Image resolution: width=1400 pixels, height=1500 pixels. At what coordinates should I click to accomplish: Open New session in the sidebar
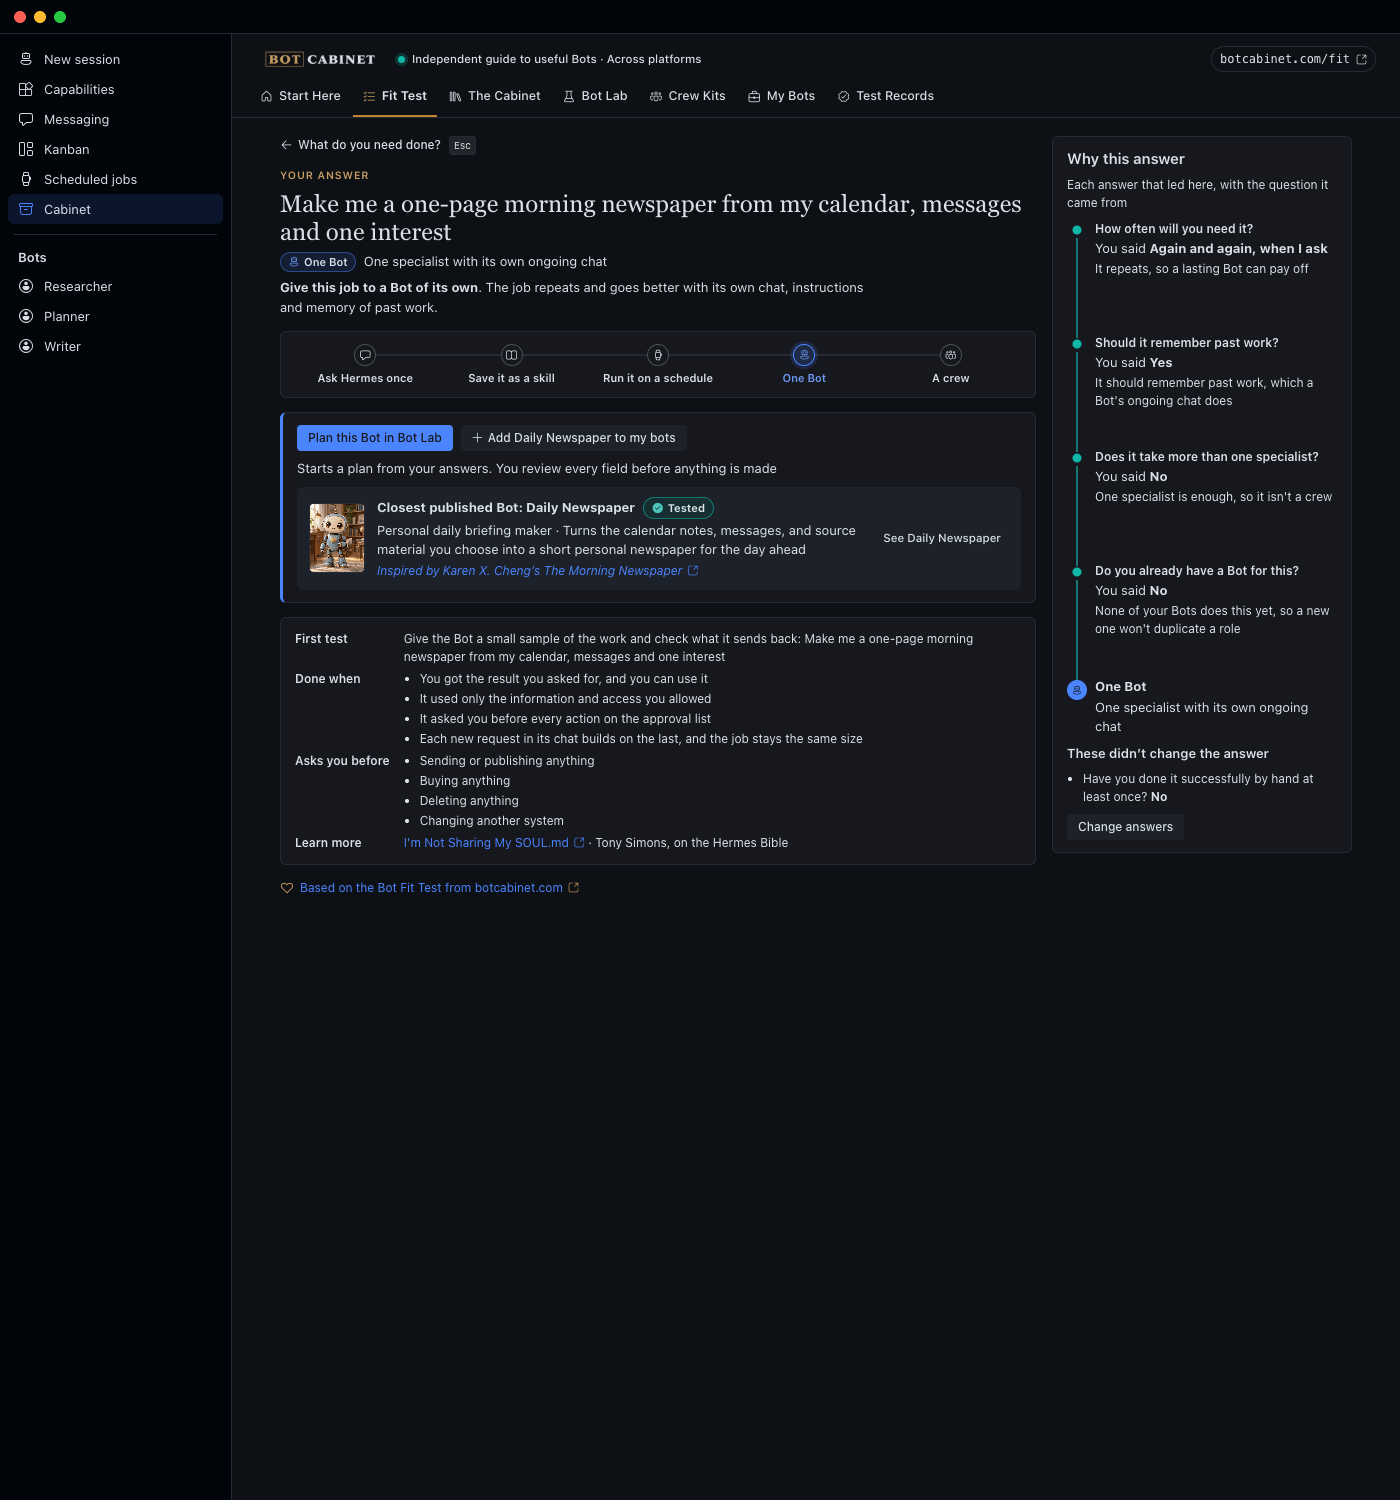point(115,59)
